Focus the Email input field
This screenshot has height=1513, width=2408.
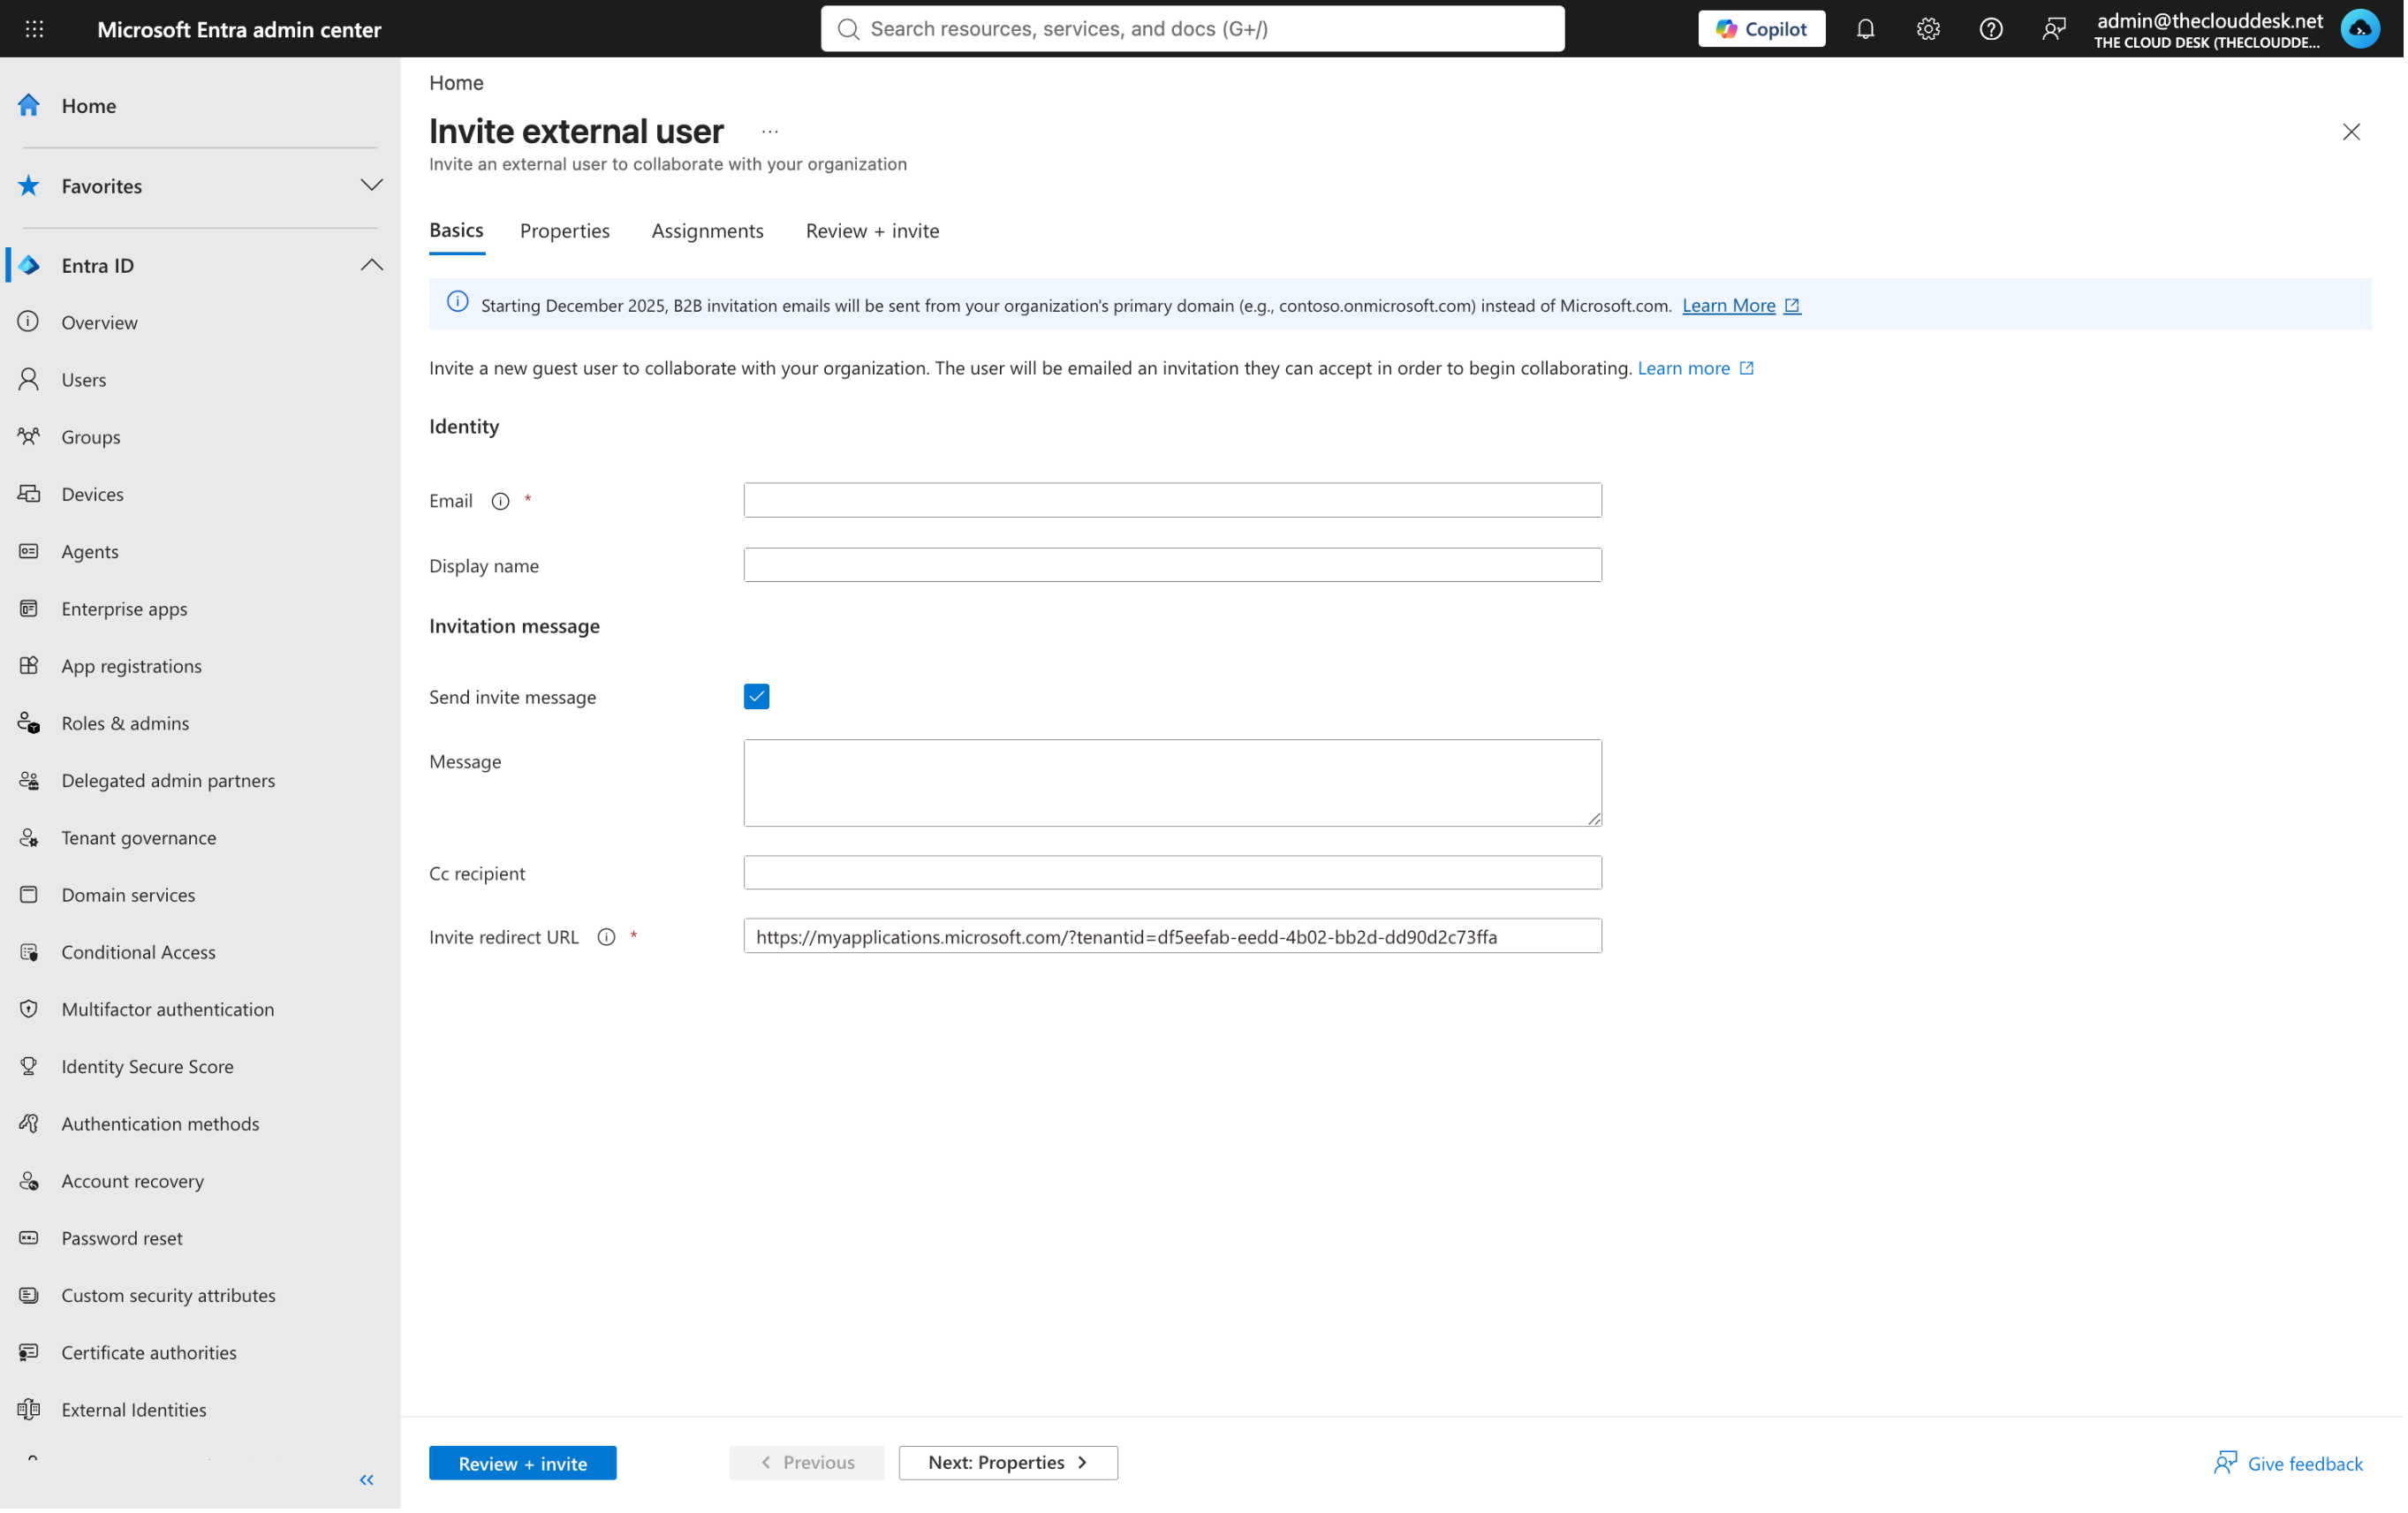click(1172, 500)
